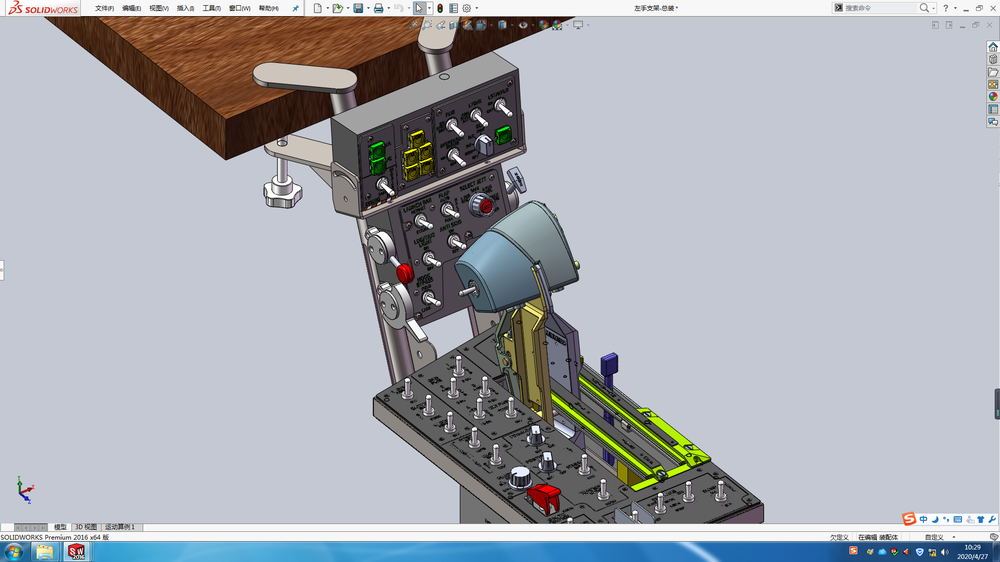Open the 帮助(H) menu
Image resolution: width=1000 pixels, height=562 pixels.
tap(268, 8)
